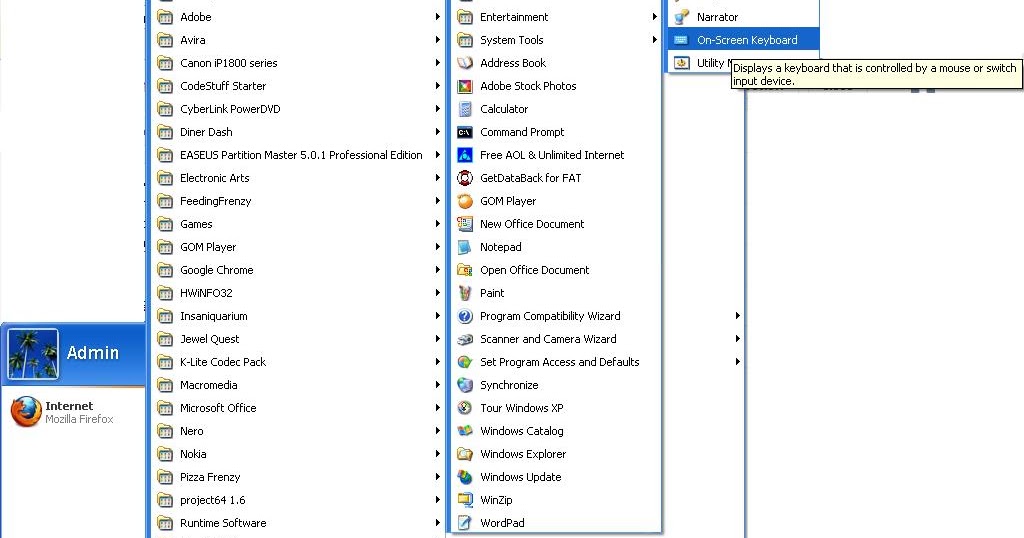Click the Open Office Document icon
Image resolution: width=1024 pixels, height=538 pixels.
[464, 270]
